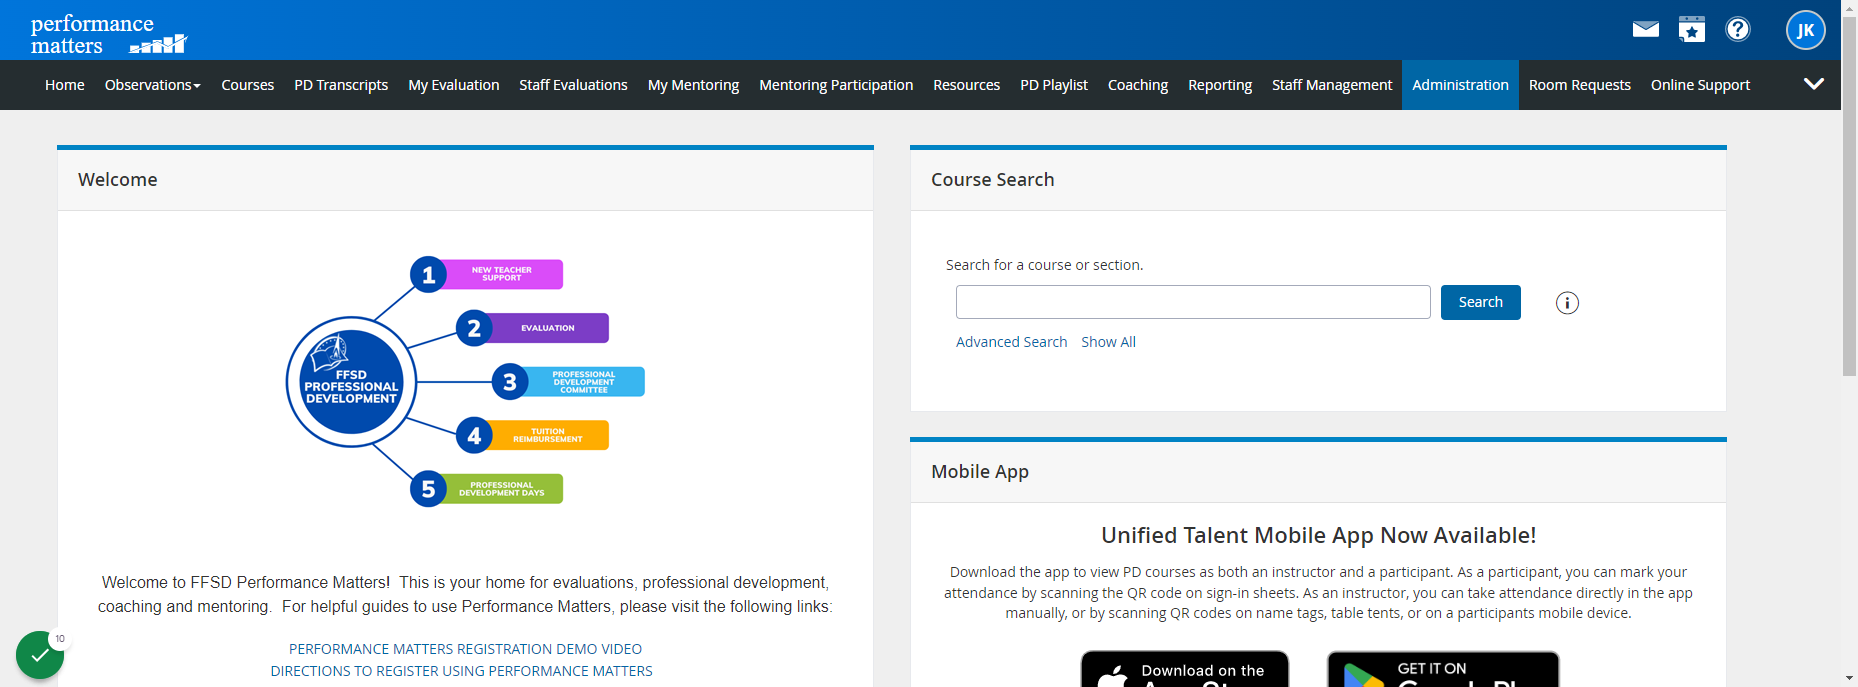Viewport: 1858px width, 687px height.
Task: Click the course search info icon
Action: coord(1567,303)
